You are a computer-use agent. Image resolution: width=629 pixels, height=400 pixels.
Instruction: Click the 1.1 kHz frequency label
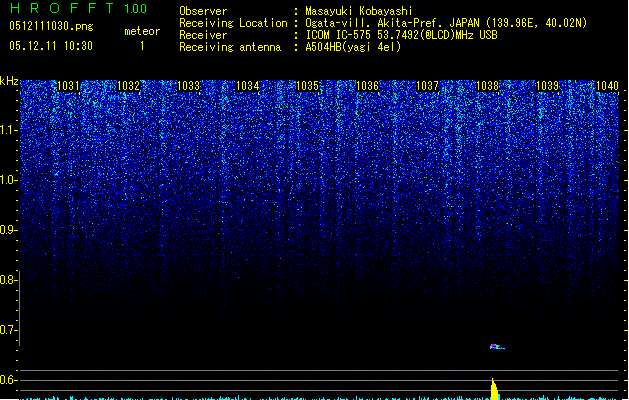click(x=8, y=130)
